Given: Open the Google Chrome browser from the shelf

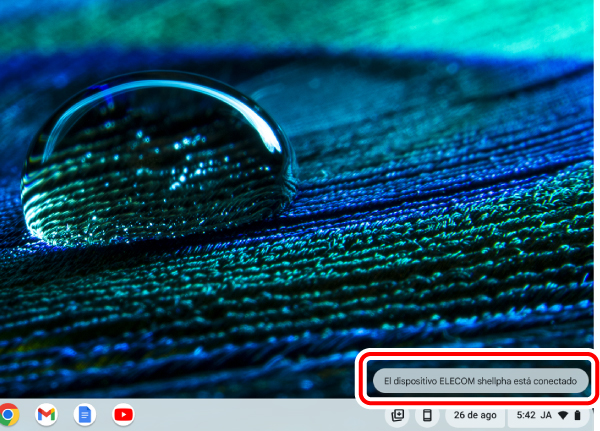Looking at the screenshot, I should pos(8,415).
